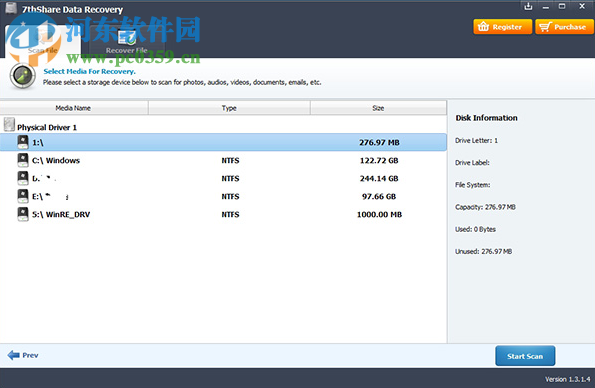Image resolution: width=595 pixels, height=388 pixels.
Task: Click the scan radar icon beside Select Media
Action: tap(23, 76)
